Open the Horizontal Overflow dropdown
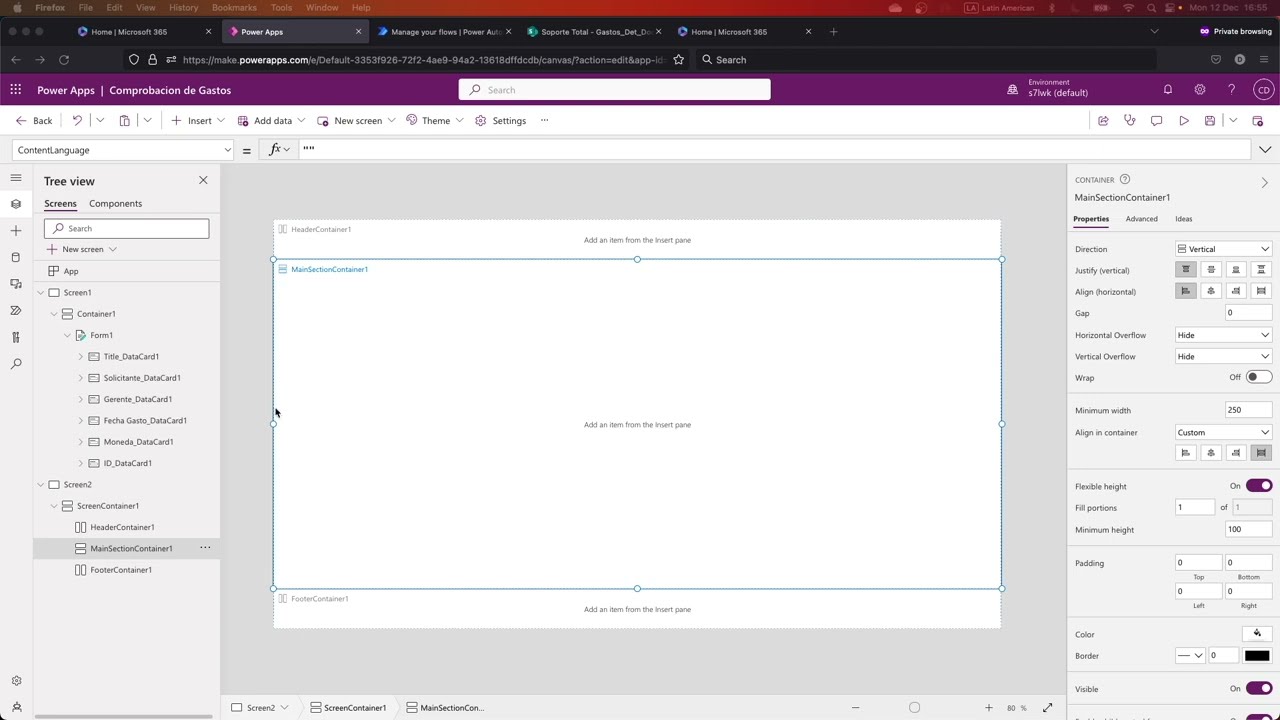The width and height of the screenshot is (1280, 720). [x=1223, y=335]
